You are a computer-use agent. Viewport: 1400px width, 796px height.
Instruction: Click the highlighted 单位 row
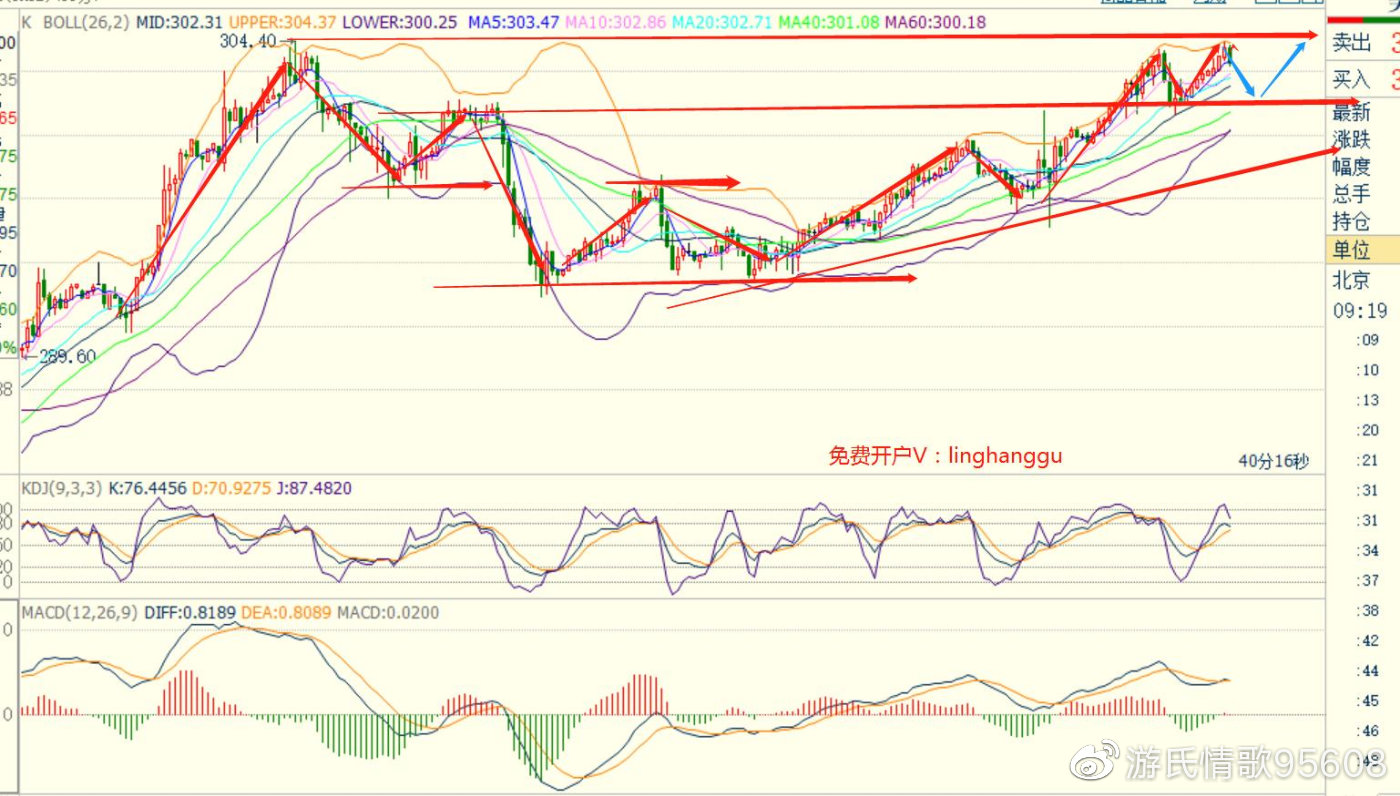point(1363,249)
